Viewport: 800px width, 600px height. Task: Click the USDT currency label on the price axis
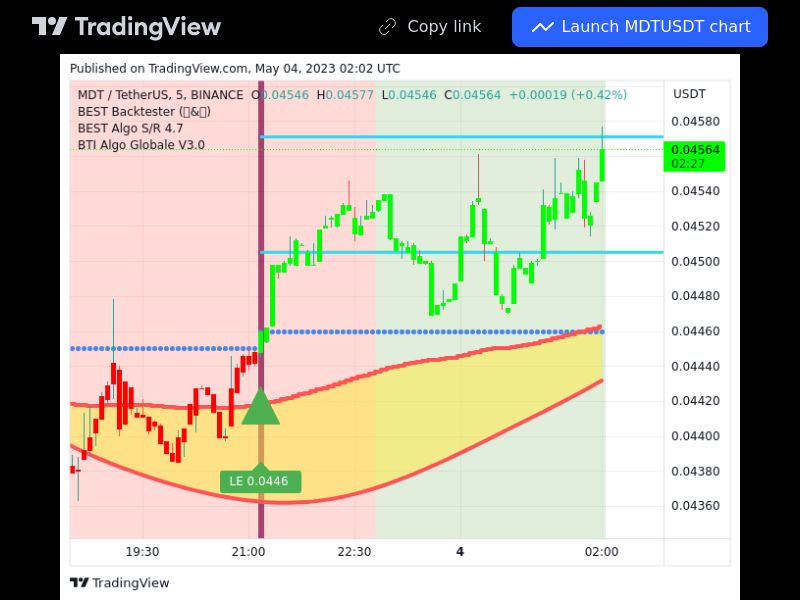(x=689, y=94)
